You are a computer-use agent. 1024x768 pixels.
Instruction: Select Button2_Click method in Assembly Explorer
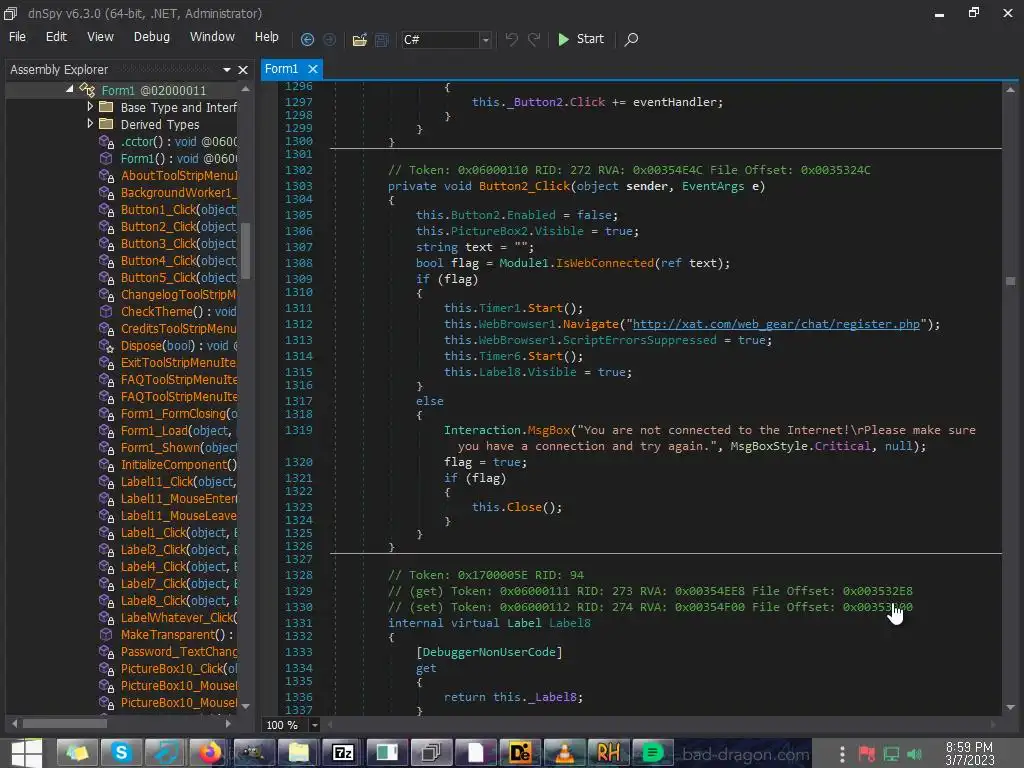coord(178,227)
